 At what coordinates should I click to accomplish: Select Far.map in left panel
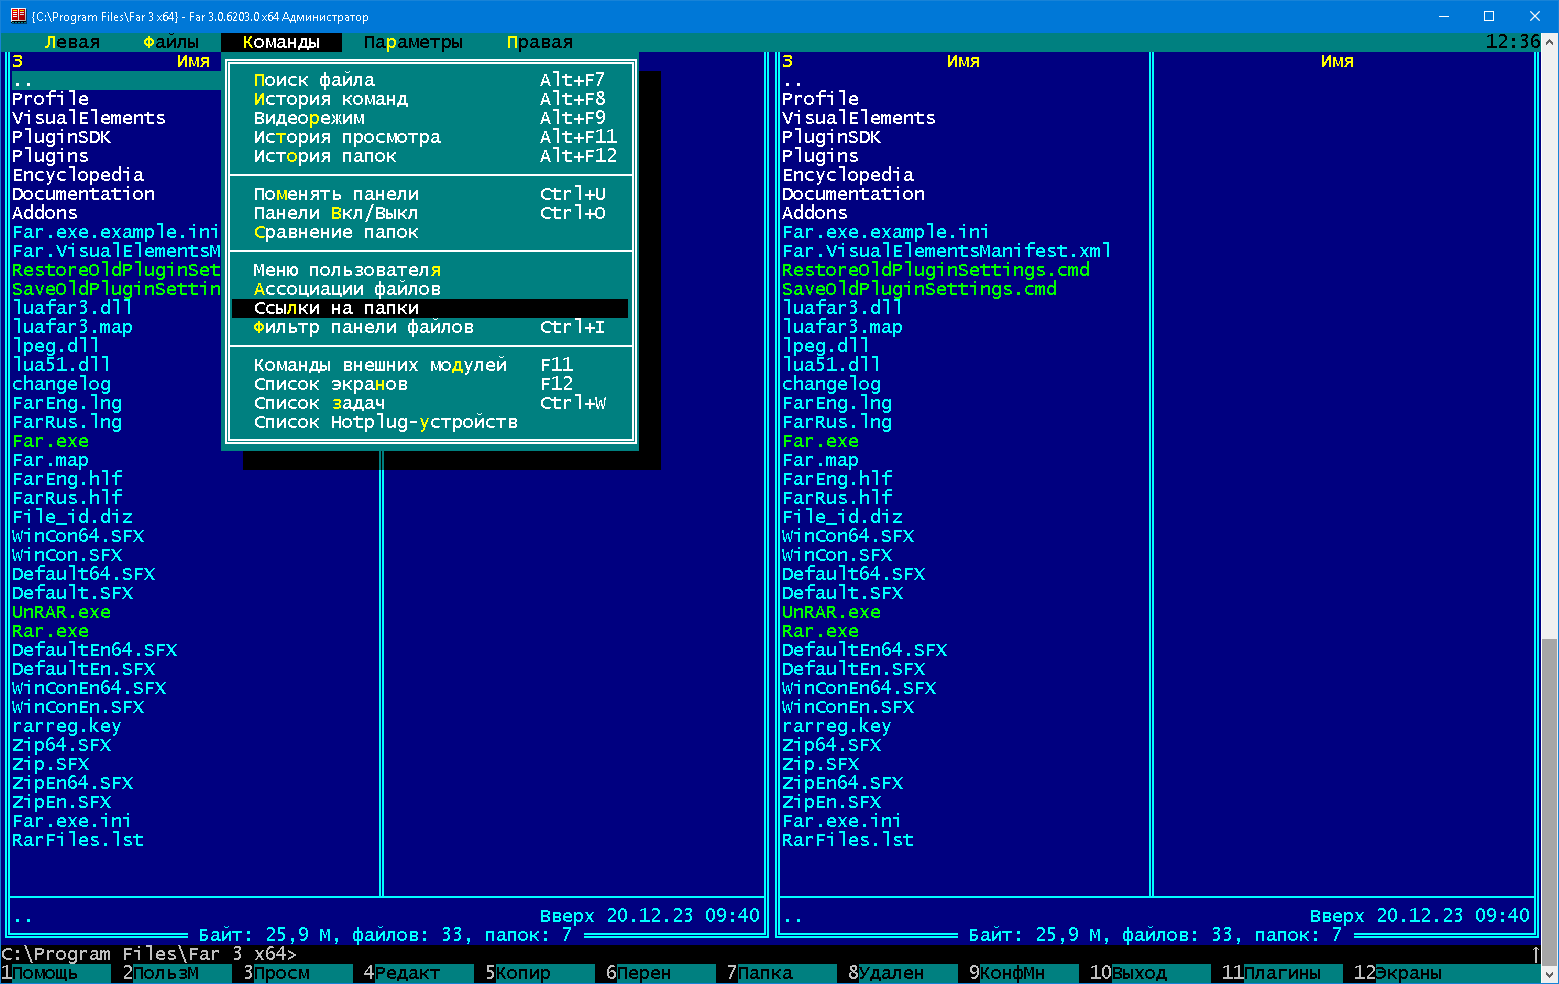(x=50, y=460)
